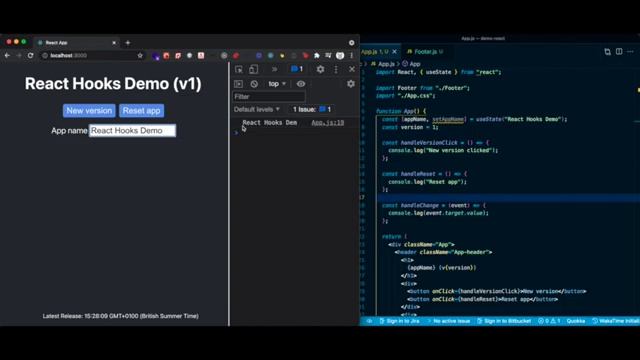Click the site info icon in address bar
The width and height of the screenshot is (640, 360).
tap(45, 56)
